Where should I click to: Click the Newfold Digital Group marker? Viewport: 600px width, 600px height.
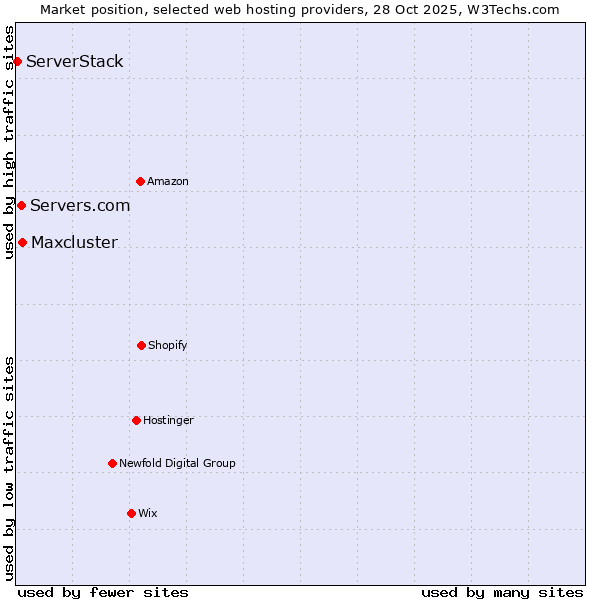112,463
